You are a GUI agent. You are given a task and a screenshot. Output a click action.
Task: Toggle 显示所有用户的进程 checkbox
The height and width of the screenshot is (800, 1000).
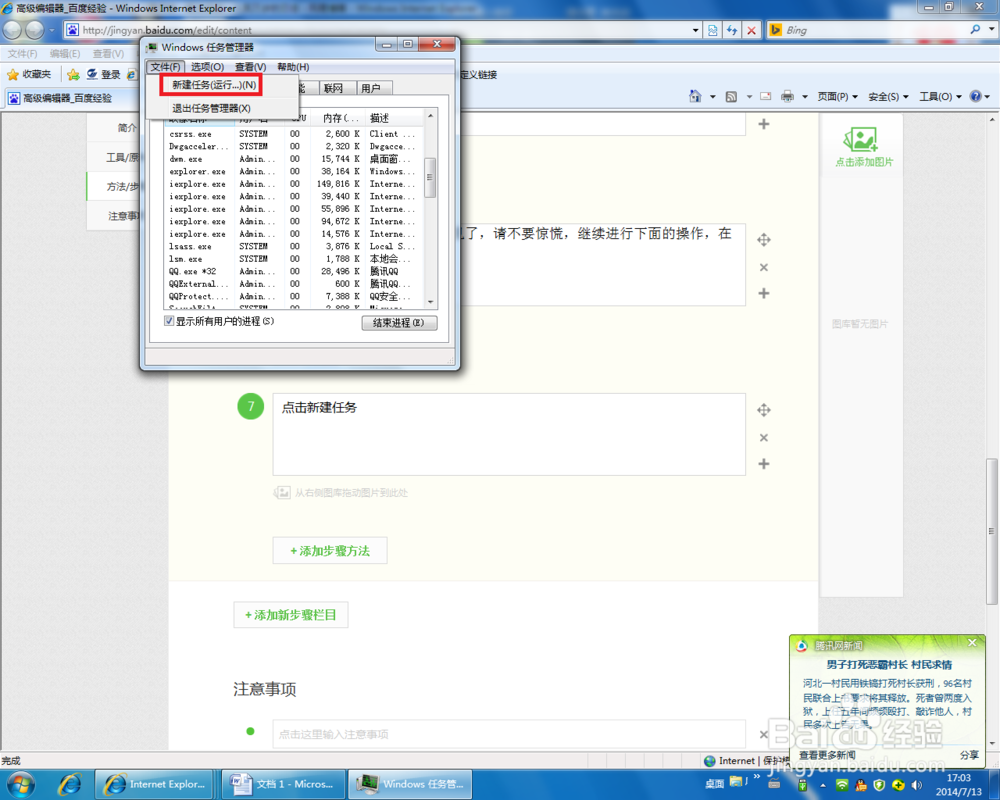coord(169,321)
